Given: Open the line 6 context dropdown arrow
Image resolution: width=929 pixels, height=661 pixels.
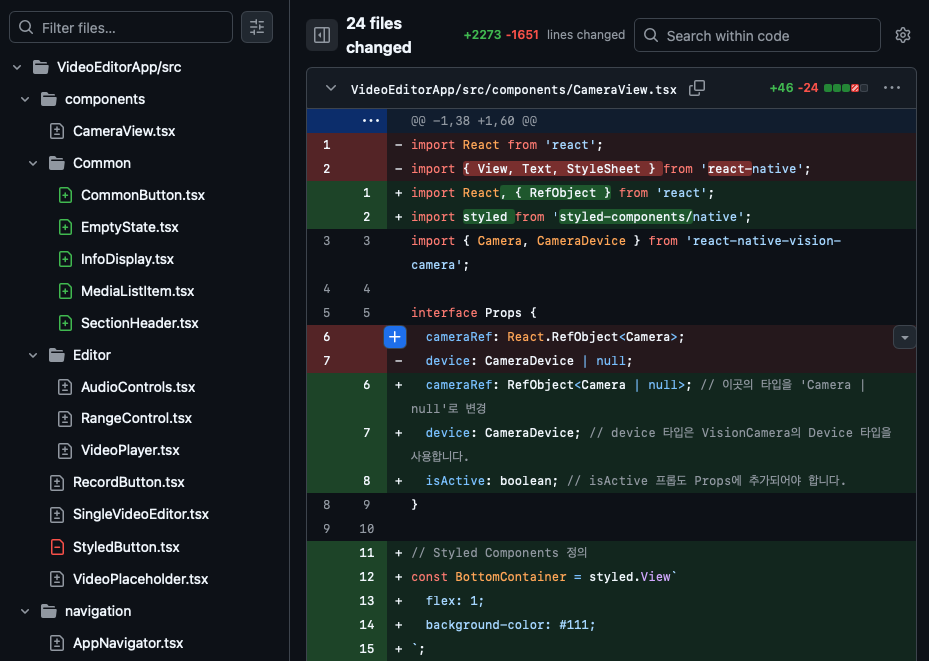Looking at the screenshot, I should (x=904, y=337).
